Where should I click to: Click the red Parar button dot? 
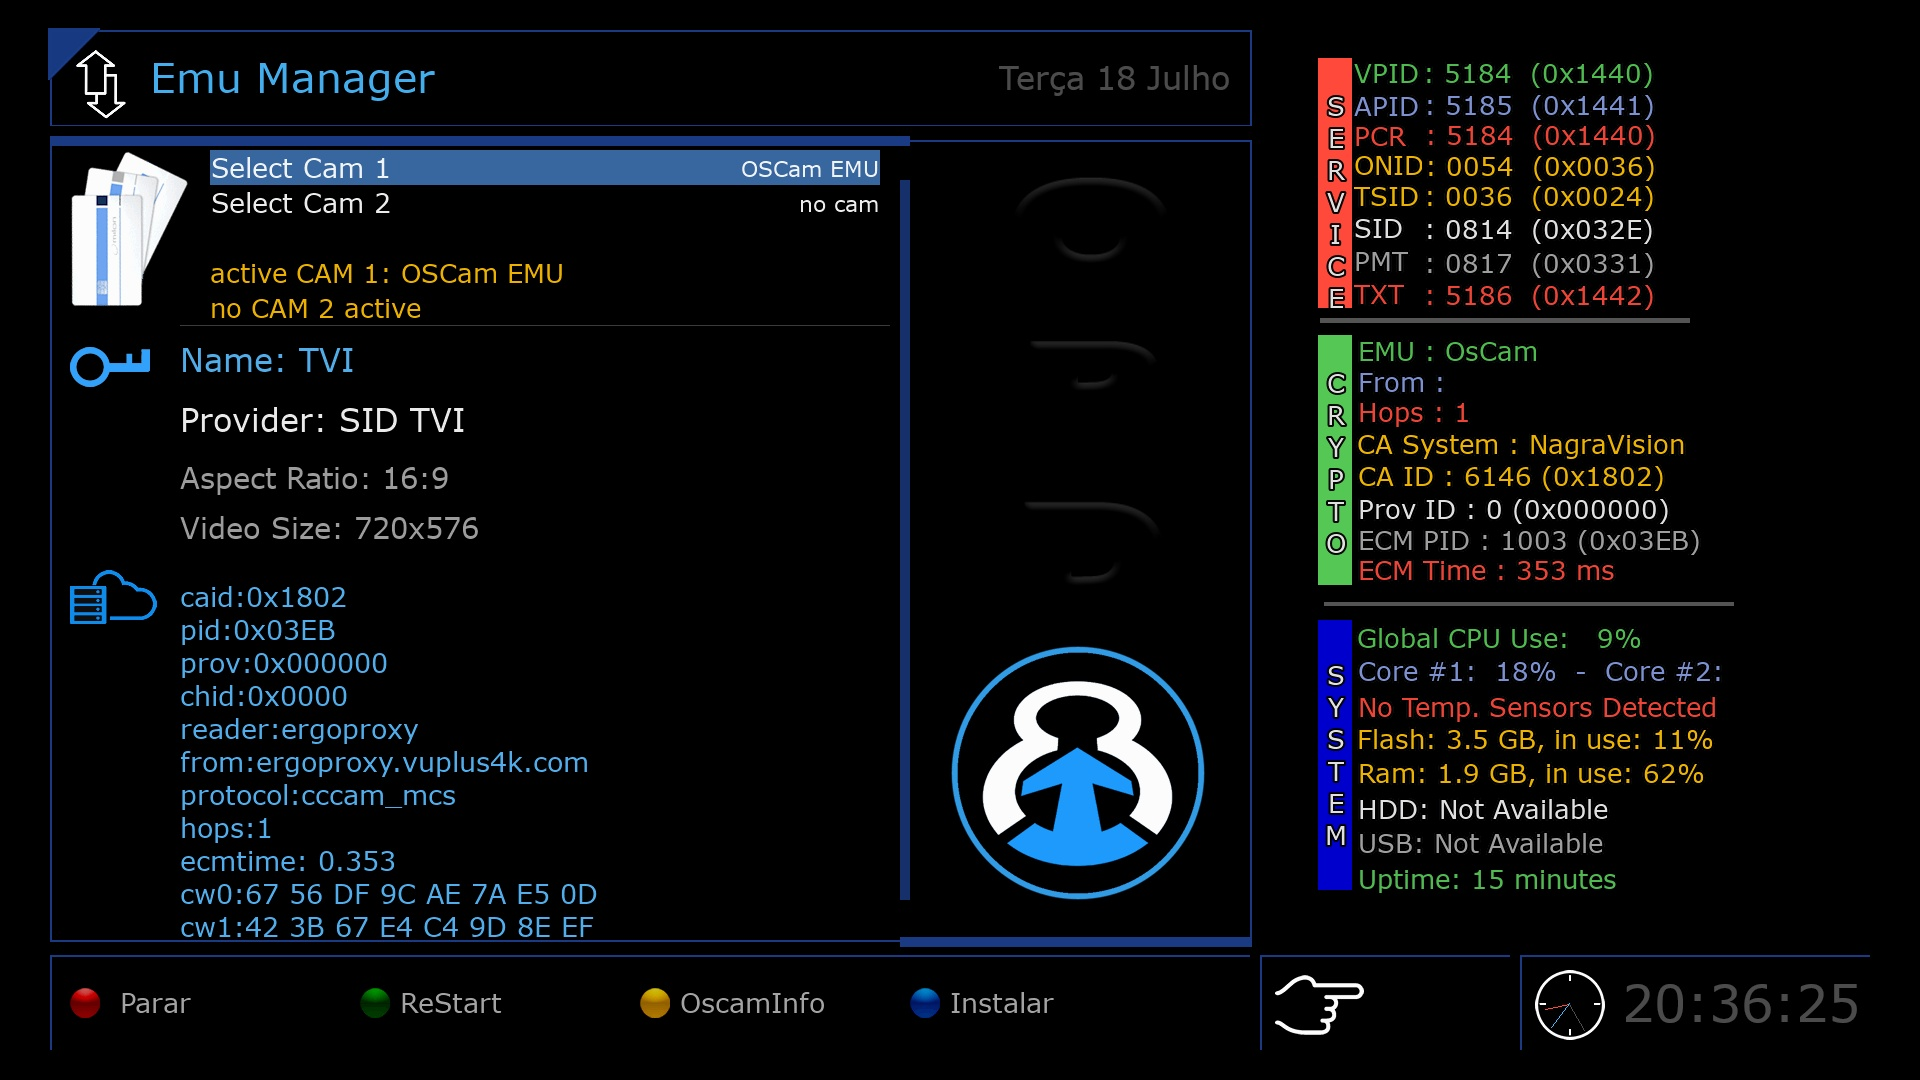coord(85,1003)
